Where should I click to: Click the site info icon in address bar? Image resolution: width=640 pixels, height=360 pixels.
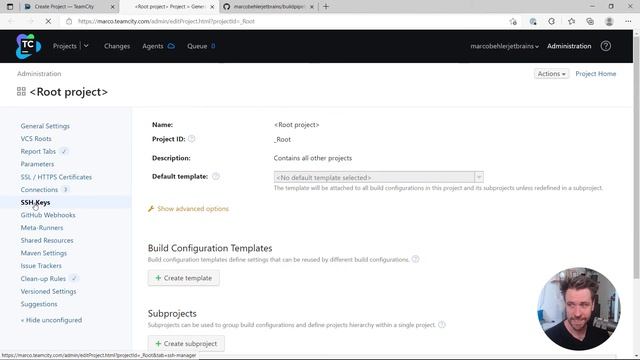(69, 21)
